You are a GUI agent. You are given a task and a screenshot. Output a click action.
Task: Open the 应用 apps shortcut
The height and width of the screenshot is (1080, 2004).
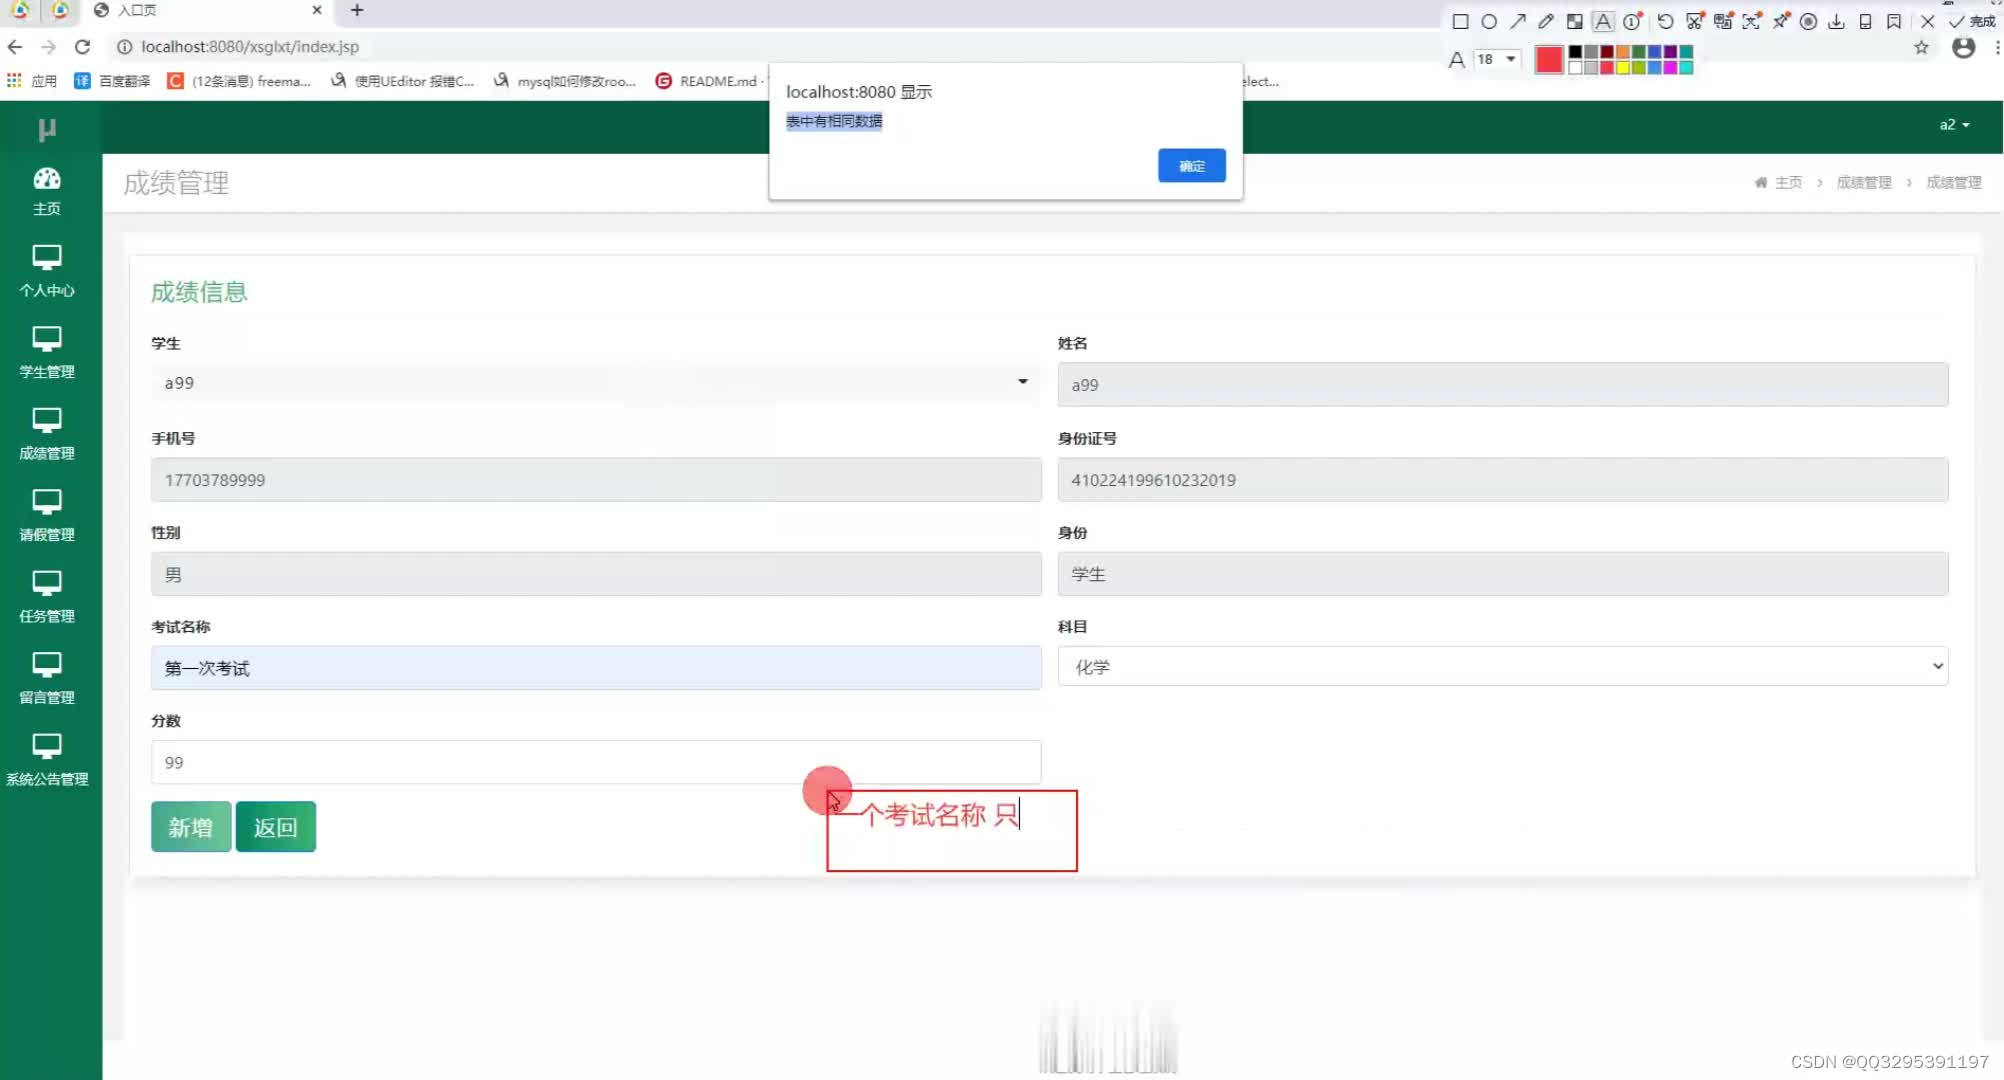[x=32, y=81]
